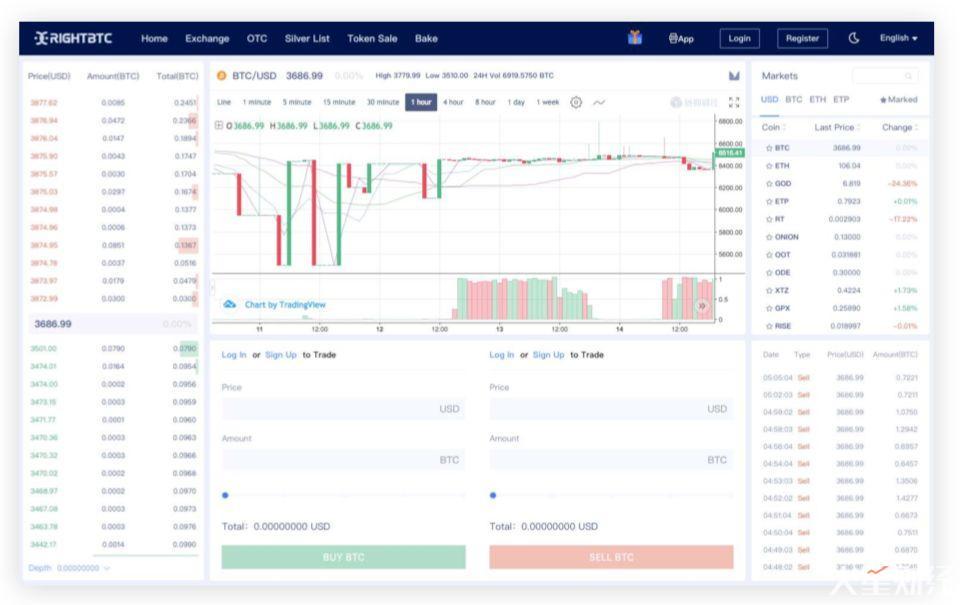Mark the XTZ coin with star
966x605 pixels.
tap(768, 290)
